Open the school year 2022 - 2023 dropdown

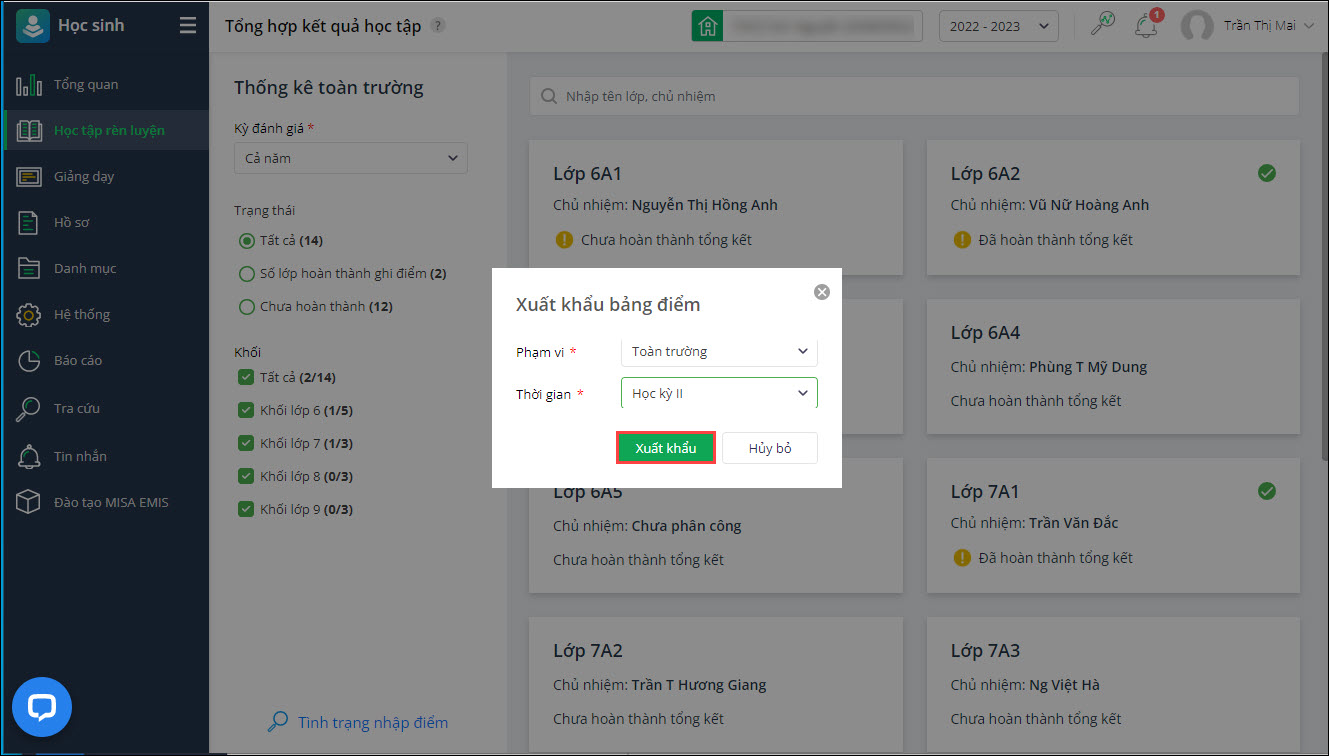[998, 26]
